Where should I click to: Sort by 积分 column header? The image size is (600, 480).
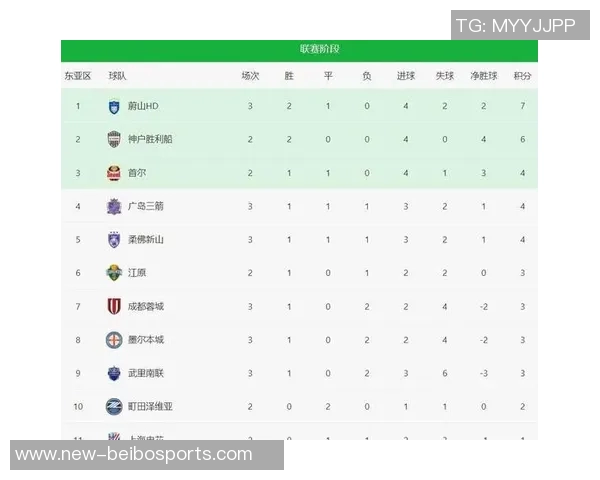pos(522,75)
